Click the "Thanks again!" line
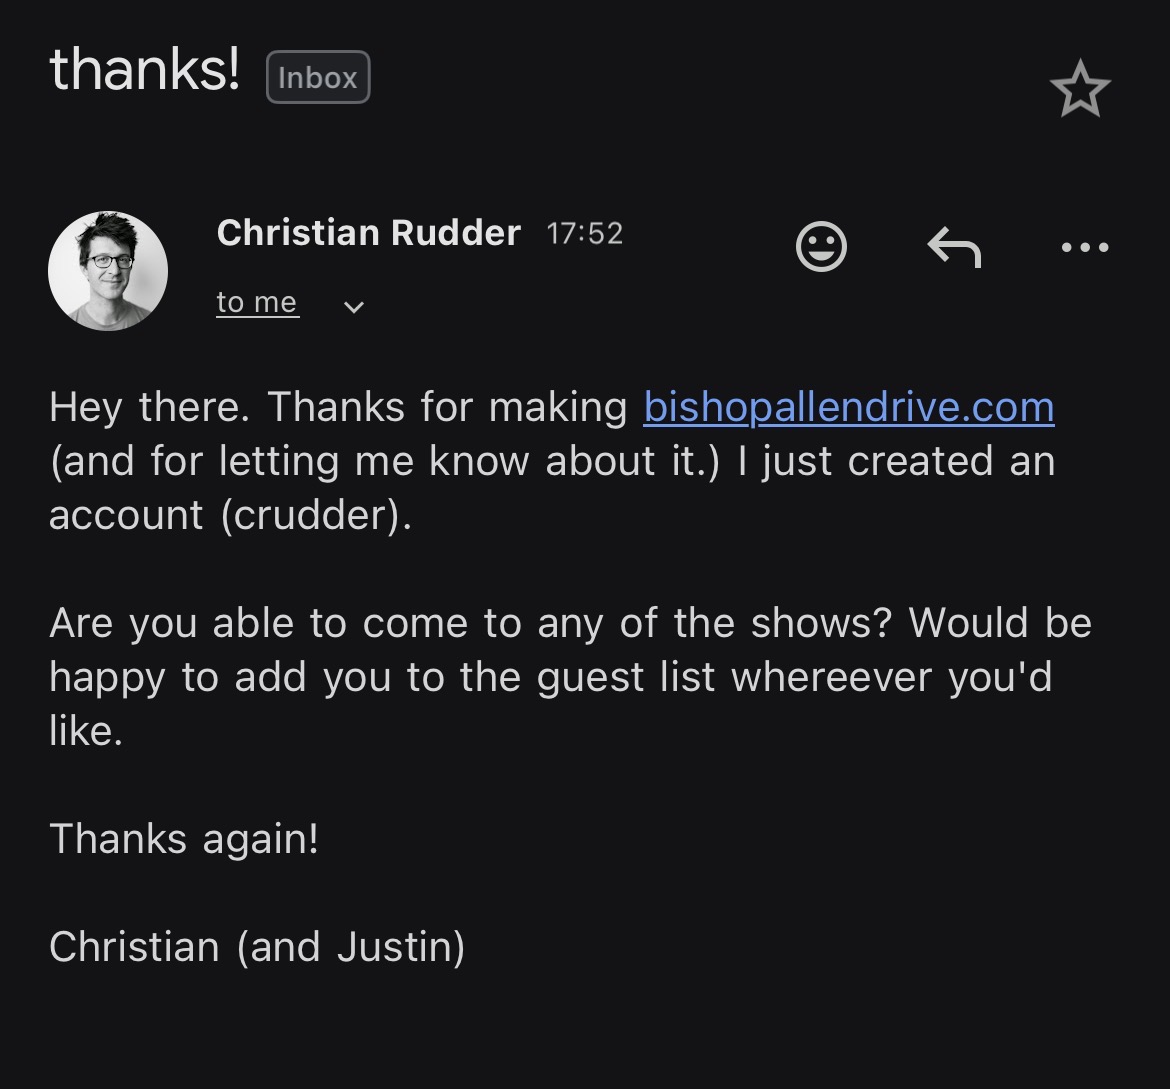Viewport: 1170px width, 1089px height. pyautogui.click(x=184, y=838)
